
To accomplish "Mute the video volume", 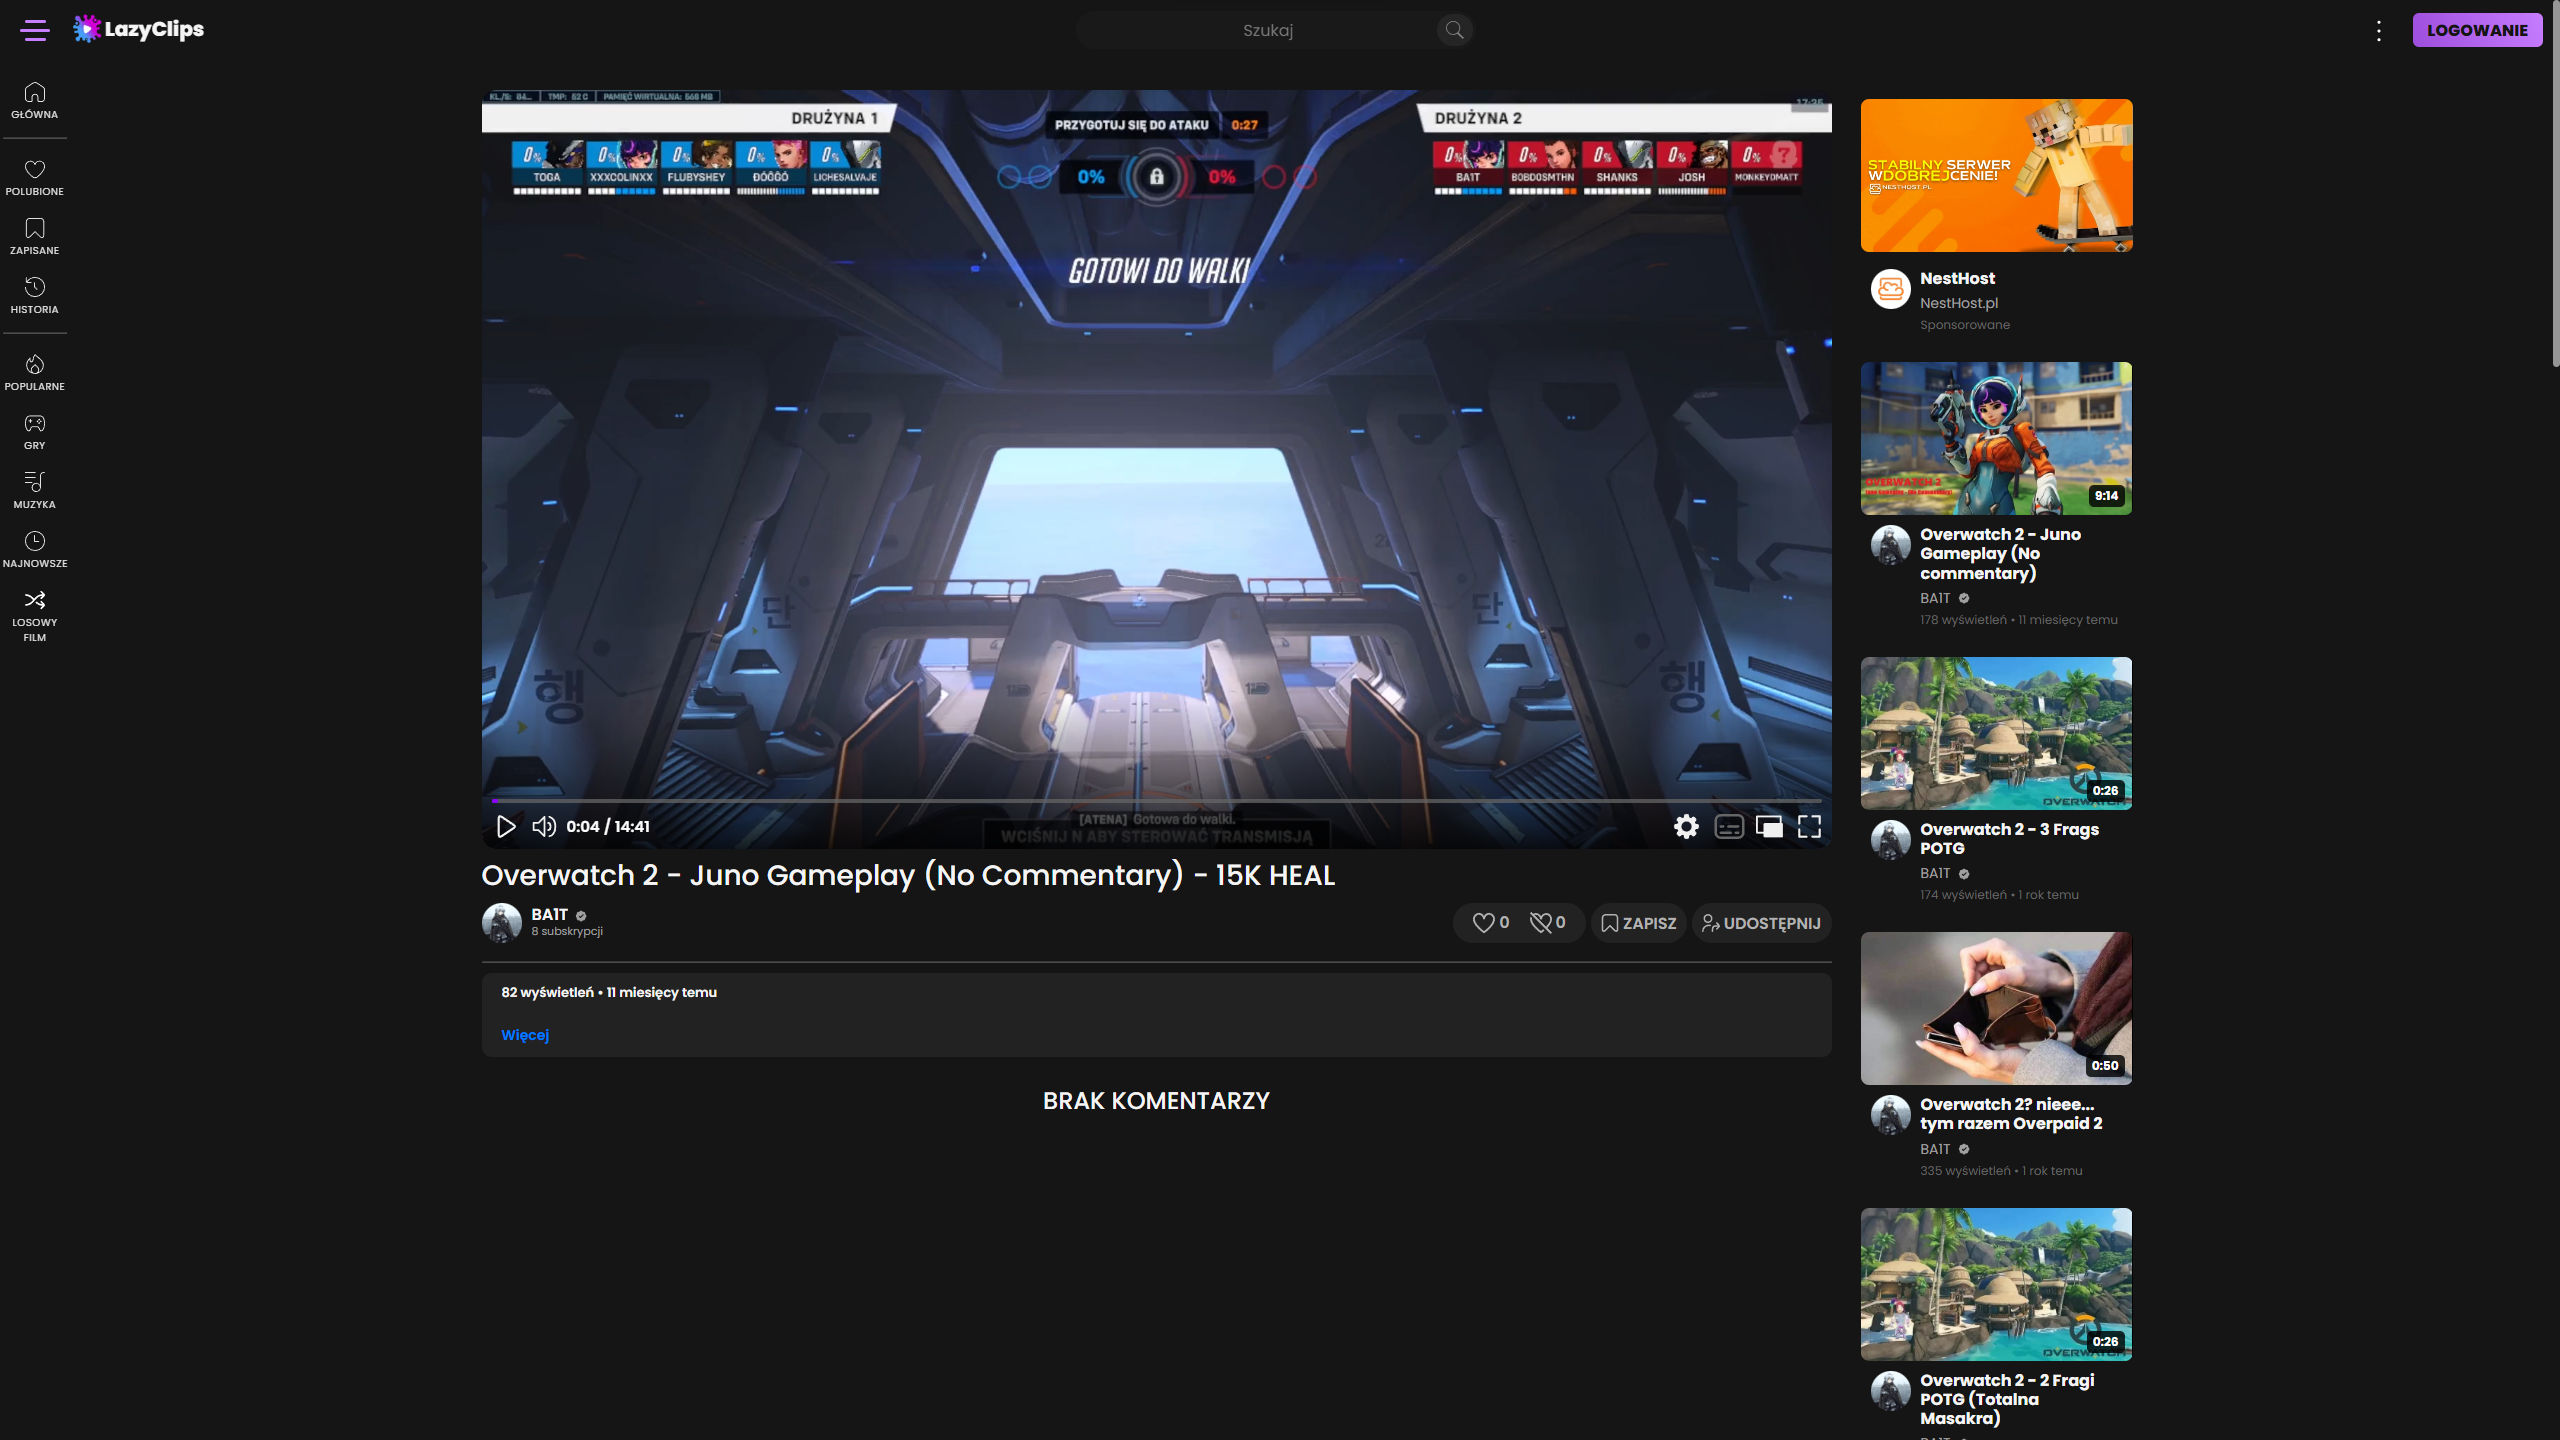I will (543, 826).
